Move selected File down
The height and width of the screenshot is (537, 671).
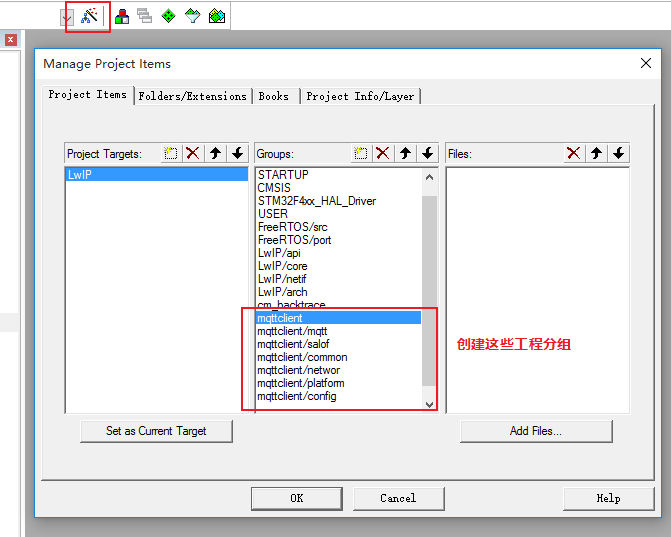click(618, 153)
